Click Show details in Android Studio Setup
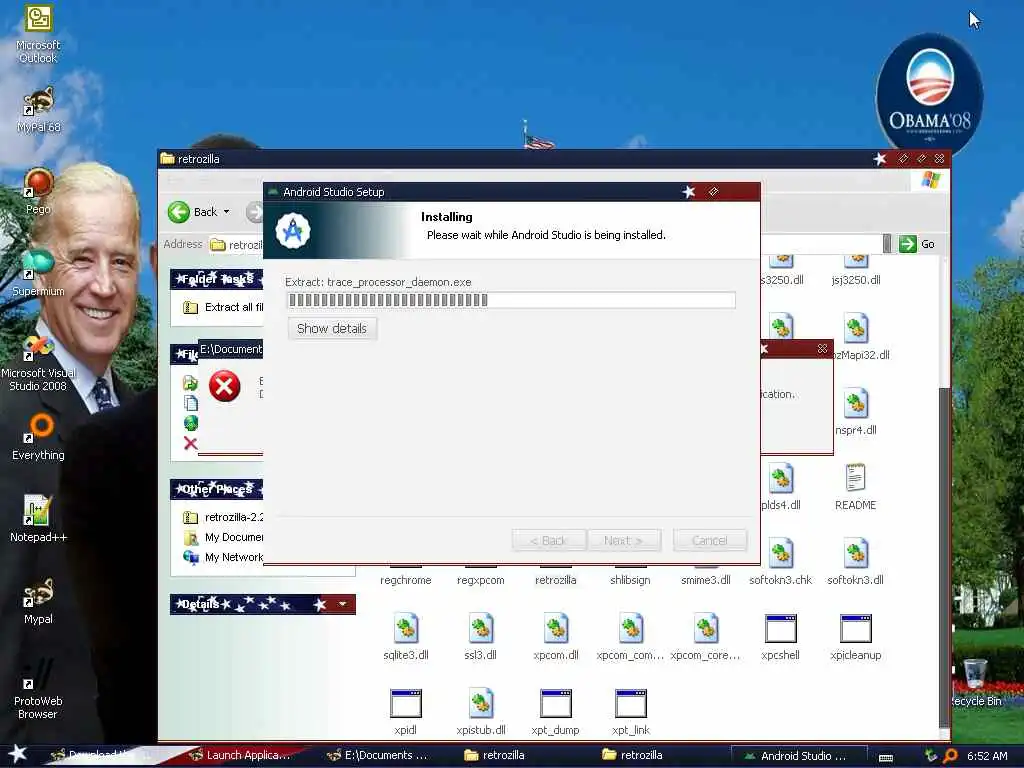 click(332, 328)
